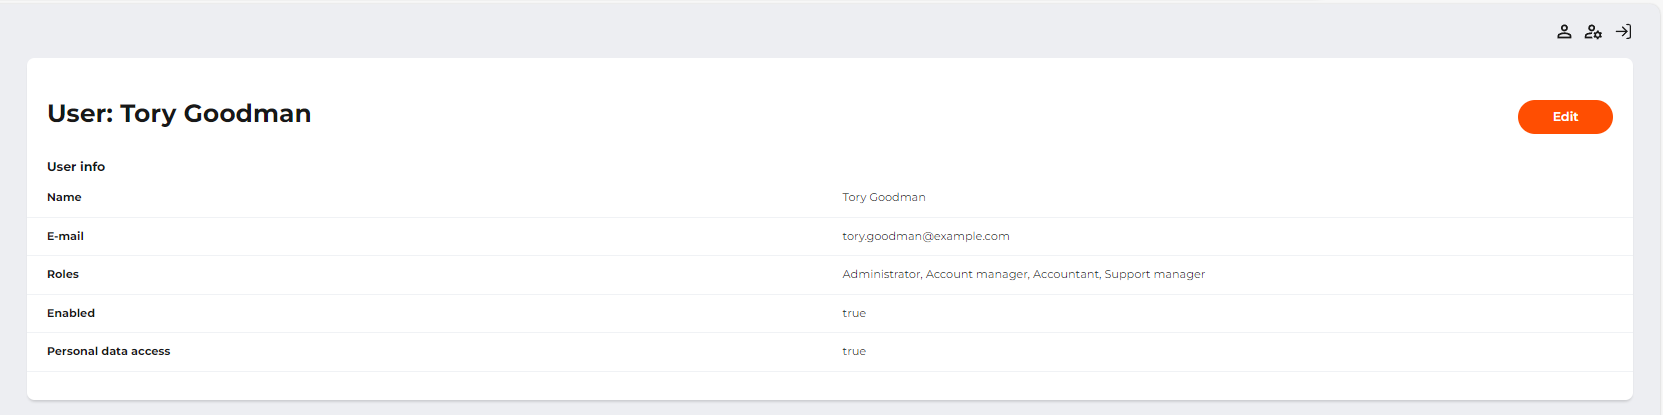Click the 'Personal data access' label

click(108, 351)
